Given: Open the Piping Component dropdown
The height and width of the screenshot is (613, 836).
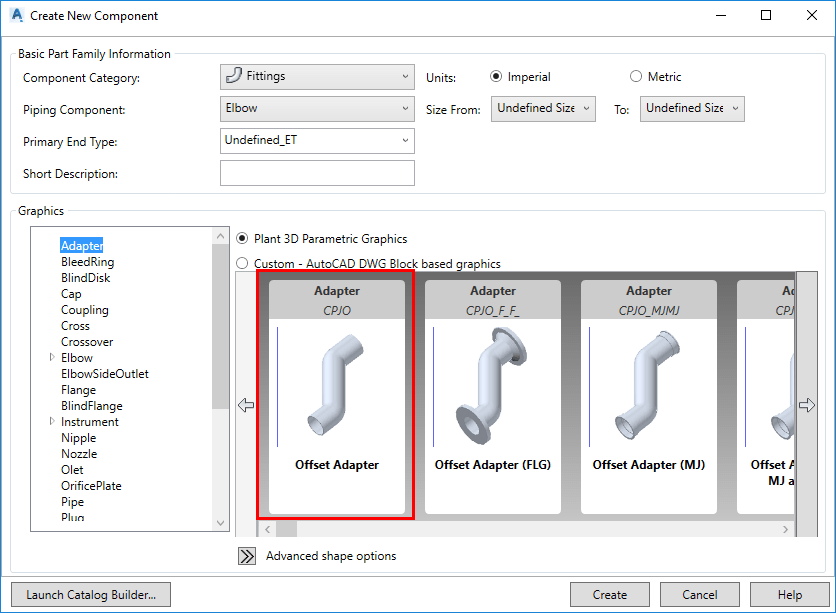Looking at the screenshot, I should (x=317, y=109).
